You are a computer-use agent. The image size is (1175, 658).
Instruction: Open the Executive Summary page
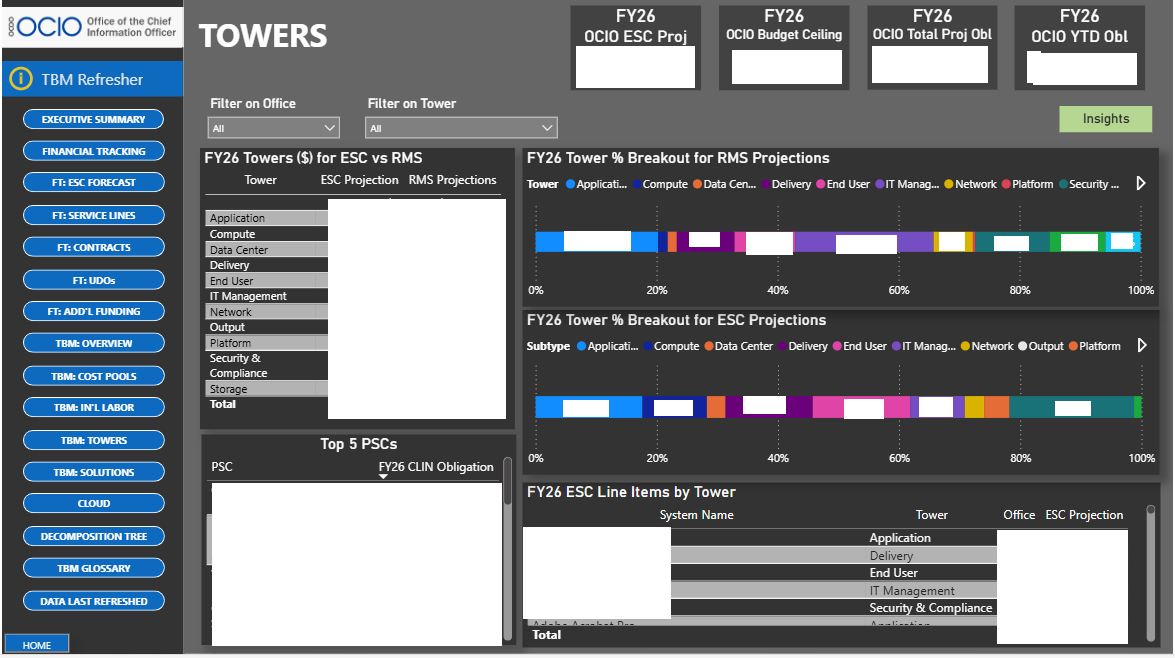94,119
